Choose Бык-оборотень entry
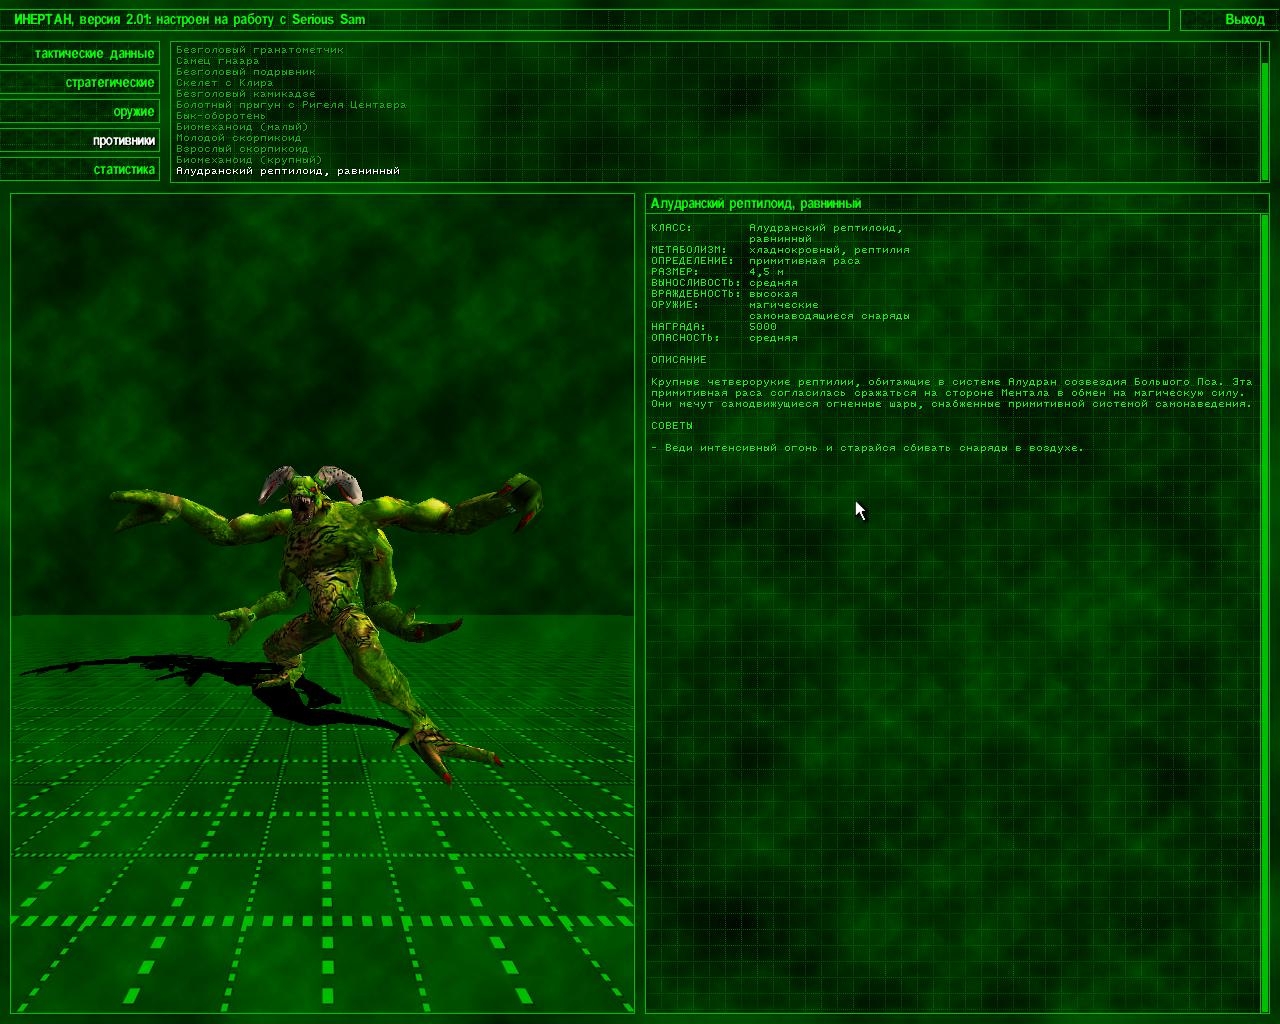1280x1024 pixels. click(221, 115)
